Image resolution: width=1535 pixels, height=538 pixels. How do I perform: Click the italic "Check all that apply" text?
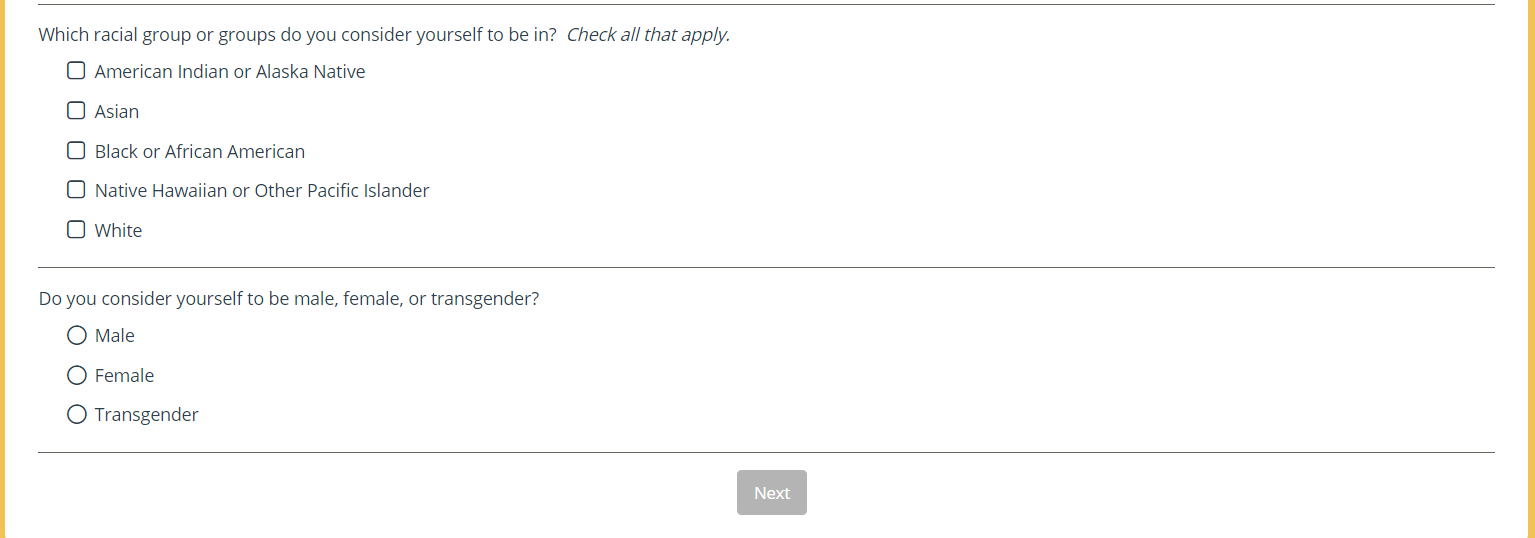(x=648, y=35)
